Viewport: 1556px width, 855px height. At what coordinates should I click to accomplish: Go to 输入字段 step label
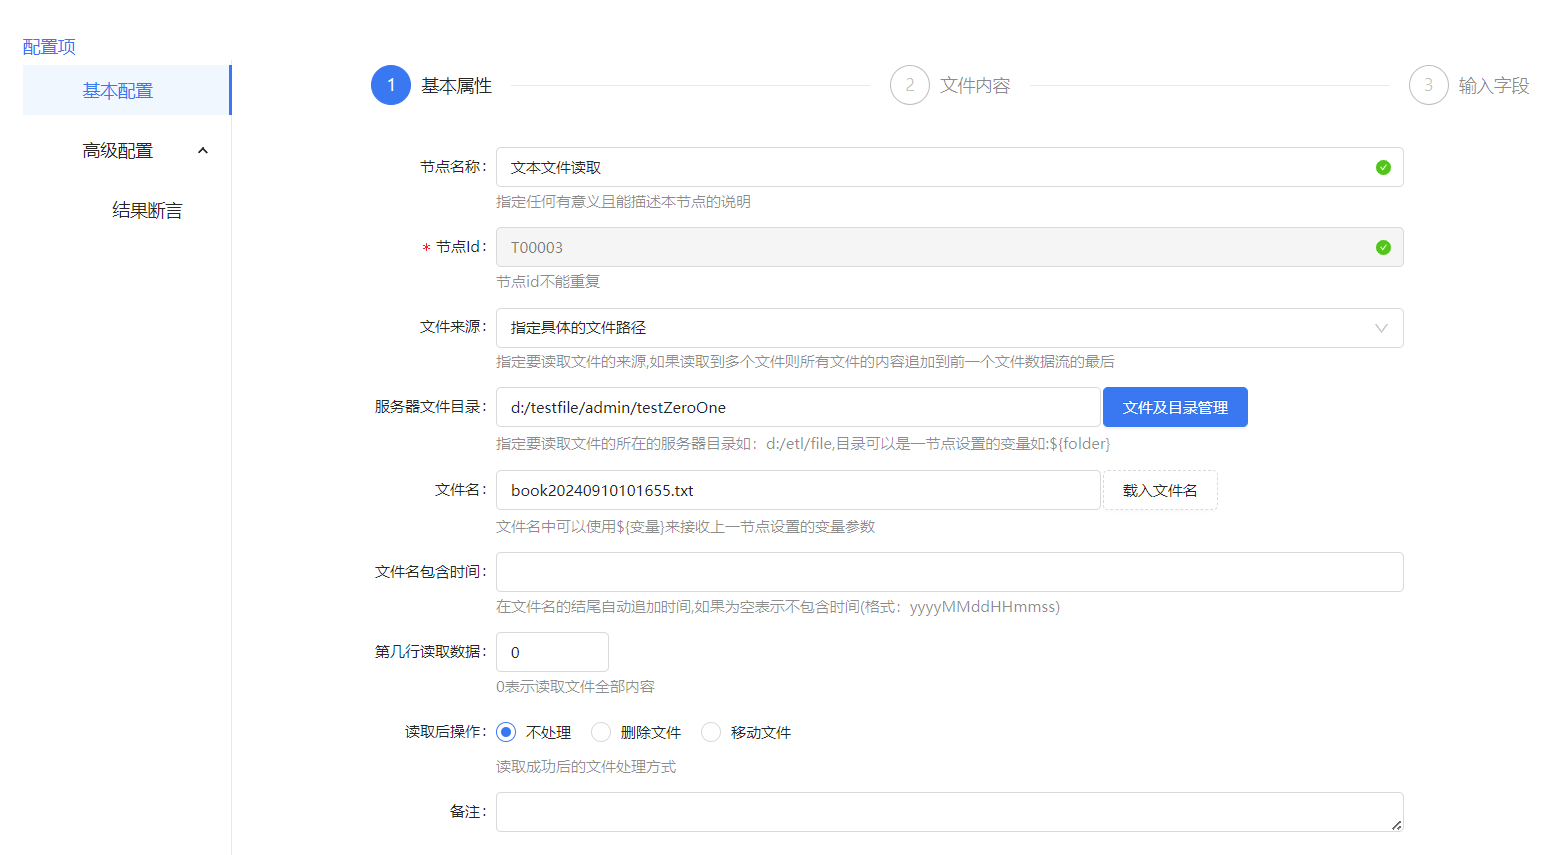point(1494,86)
